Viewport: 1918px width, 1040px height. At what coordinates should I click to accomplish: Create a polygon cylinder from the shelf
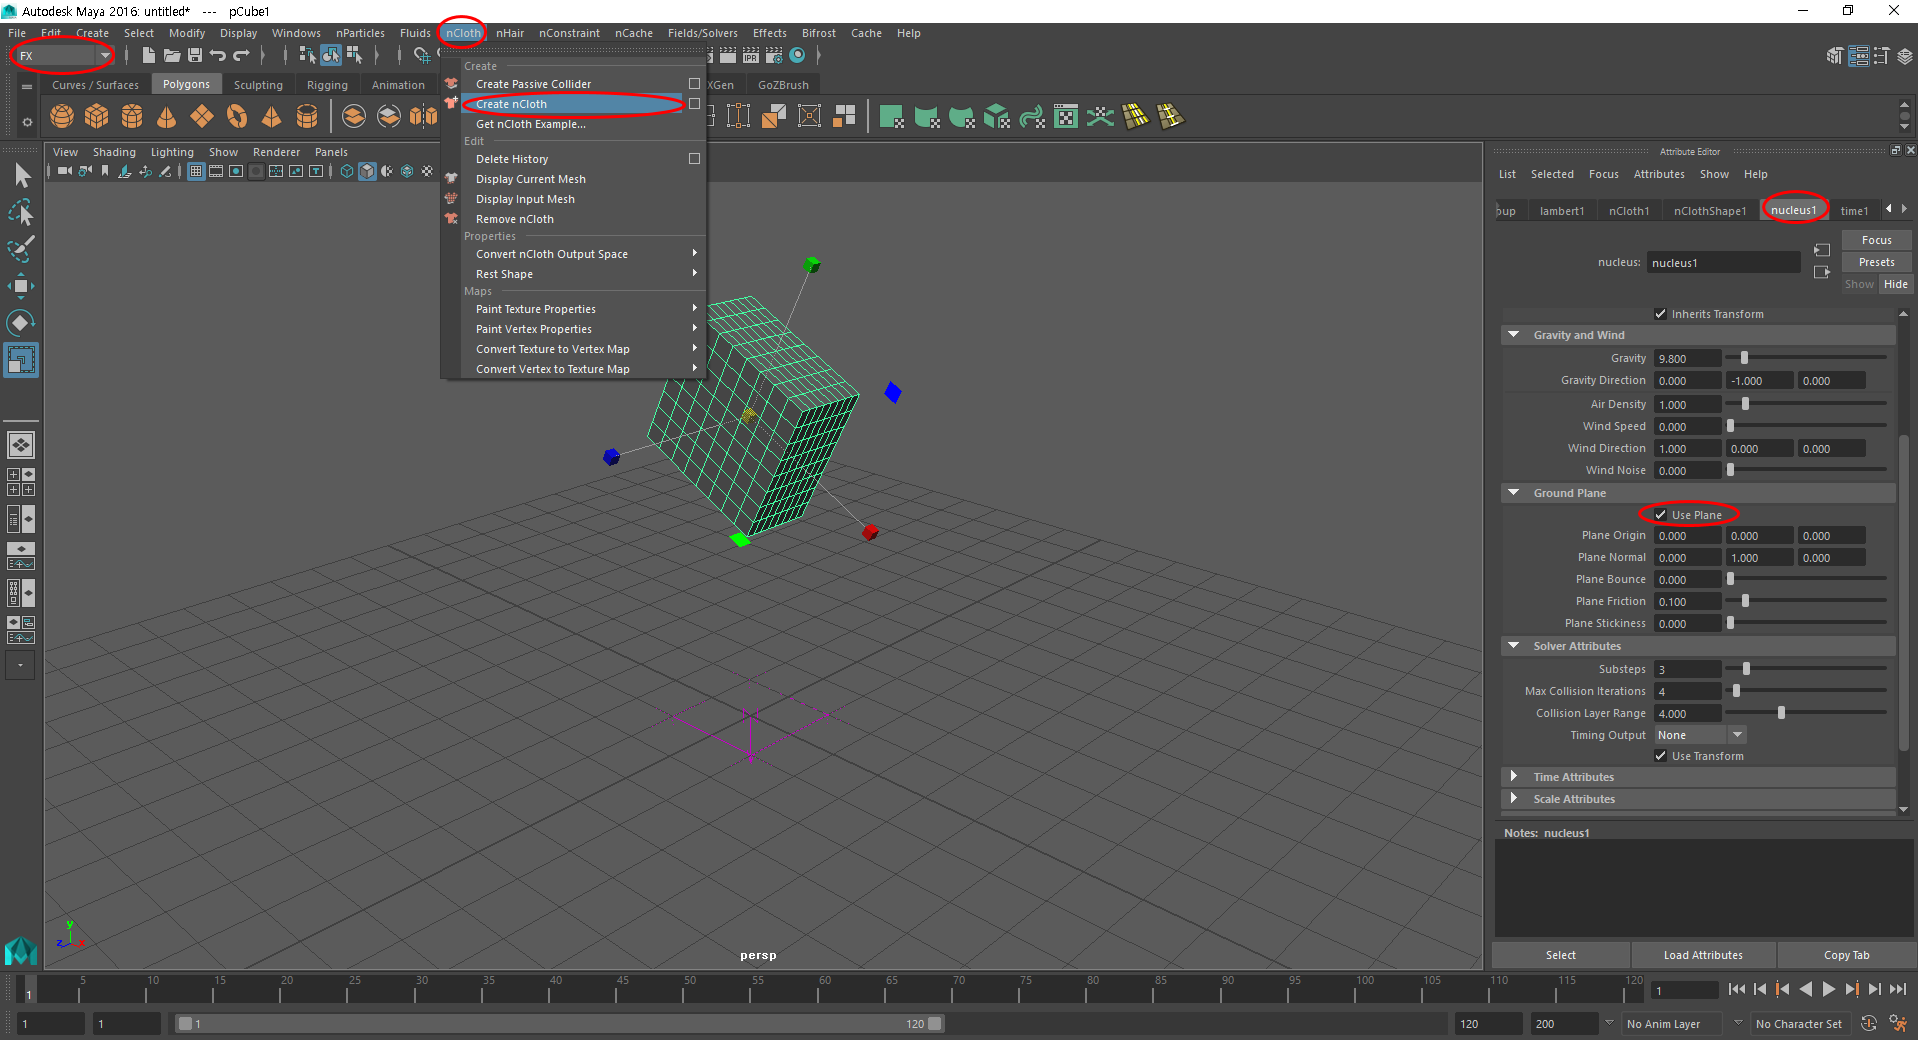pos(132,117)
